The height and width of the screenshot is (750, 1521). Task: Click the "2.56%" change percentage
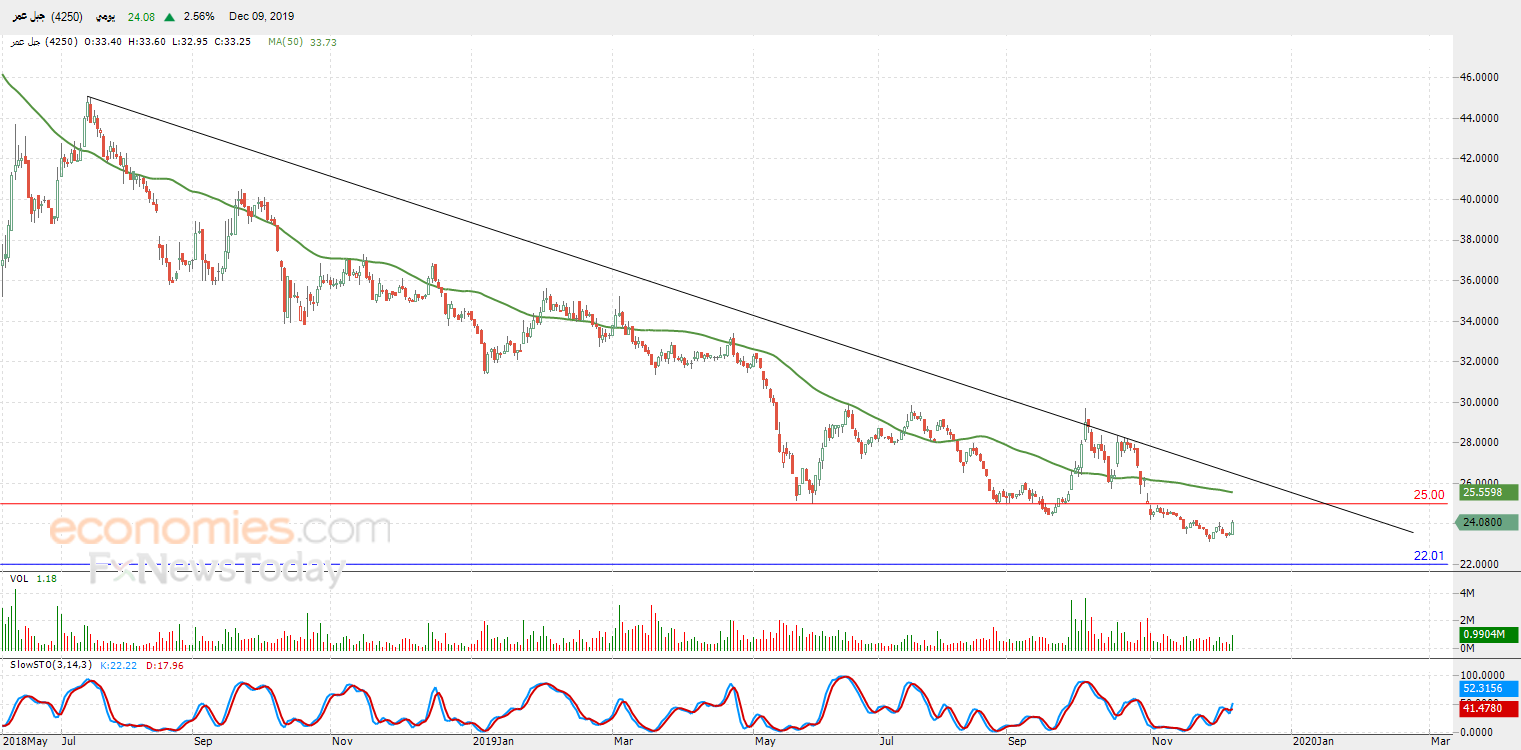[200, 17]
